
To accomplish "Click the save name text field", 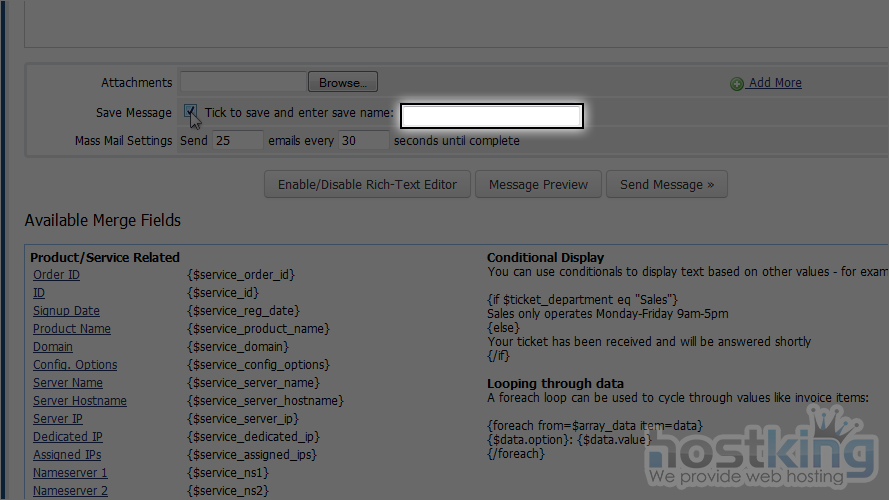I will click(x=491, y=116).
